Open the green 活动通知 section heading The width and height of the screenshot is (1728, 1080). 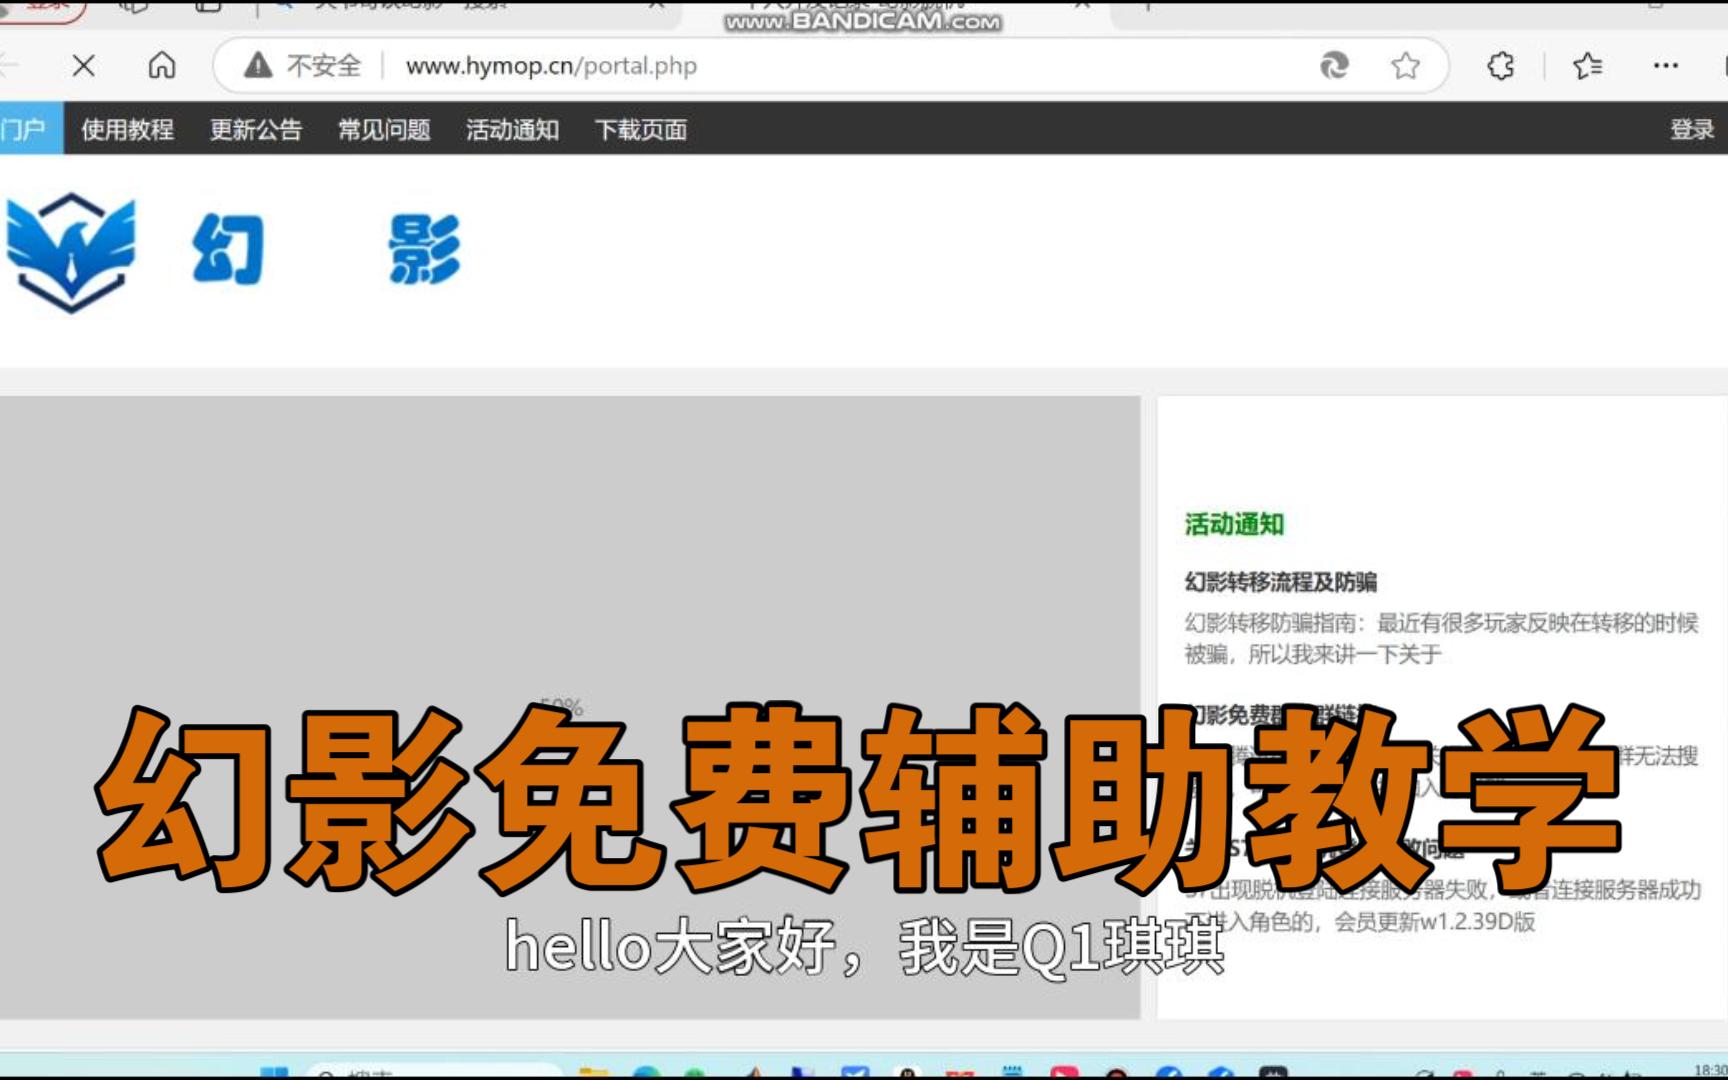point(1234,524)
